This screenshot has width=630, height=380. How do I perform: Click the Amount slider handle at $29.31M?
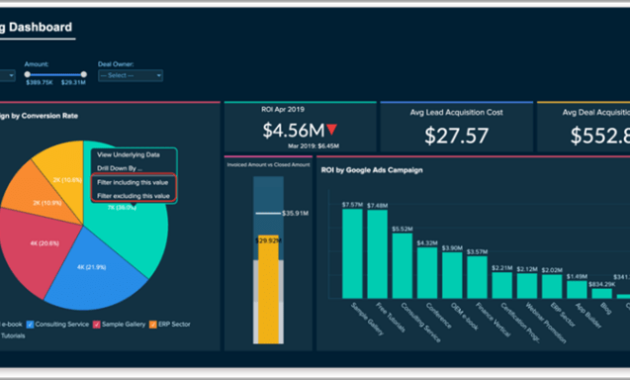[x=84, y=74]
